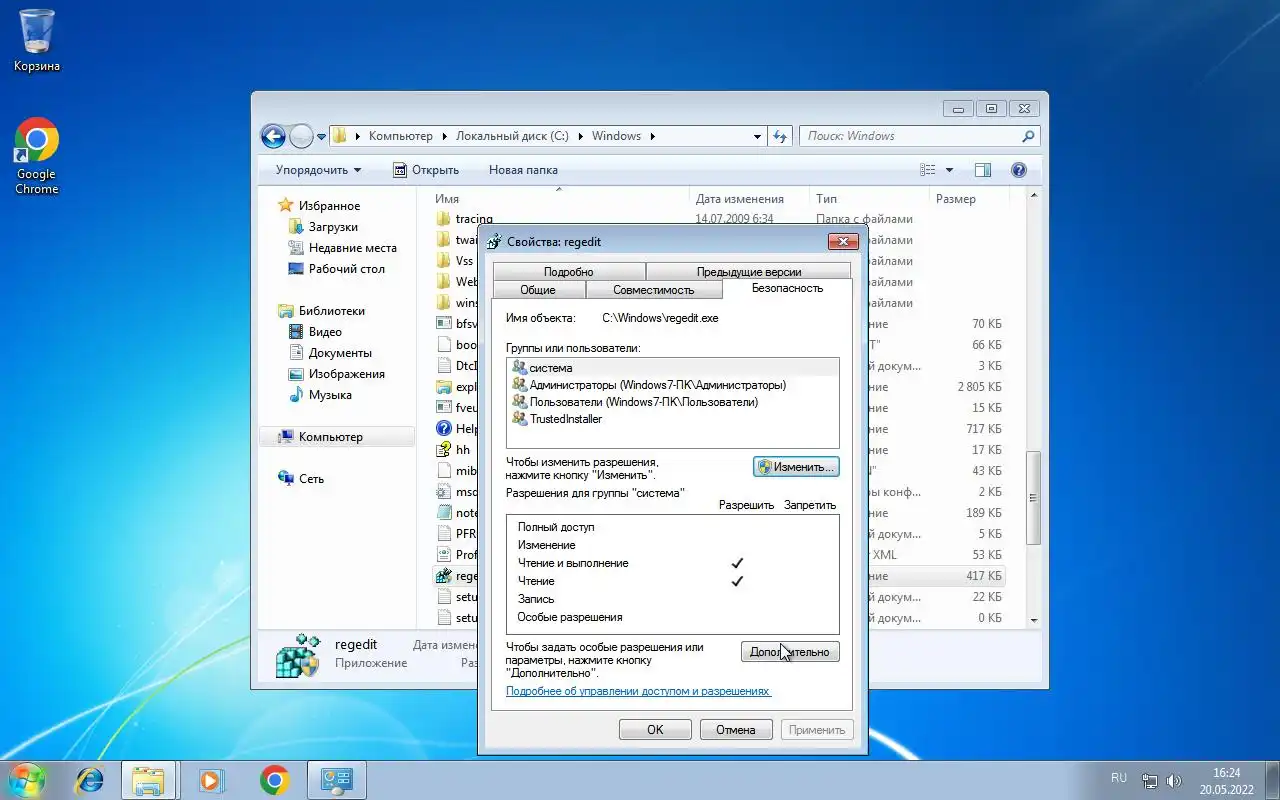Select the tracing folder icon
Screen dimensions: 1280x800
445,219
